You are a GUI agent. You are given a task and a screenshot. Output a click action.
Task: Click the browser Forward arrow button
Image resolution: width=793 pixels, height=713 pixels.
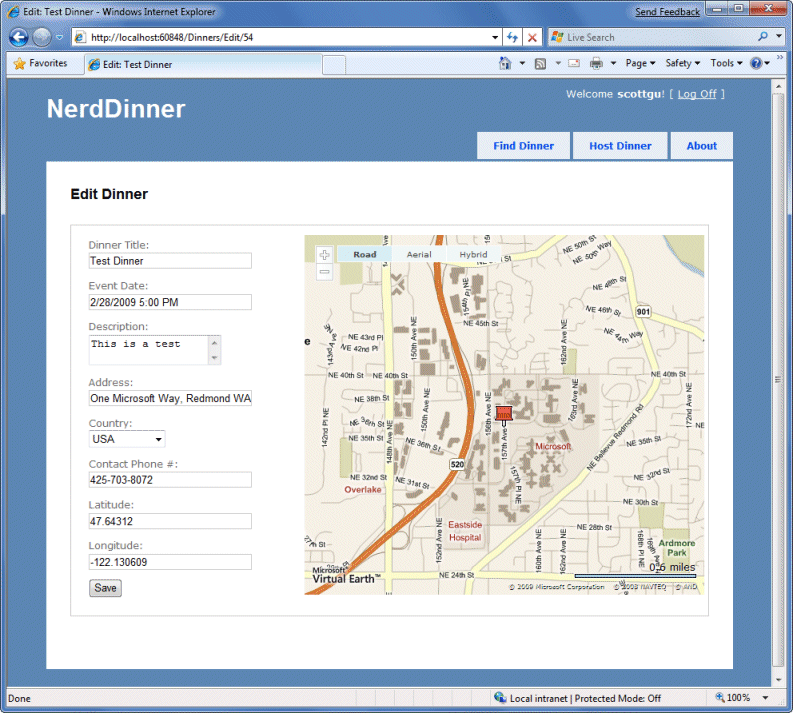pos(41,37)
